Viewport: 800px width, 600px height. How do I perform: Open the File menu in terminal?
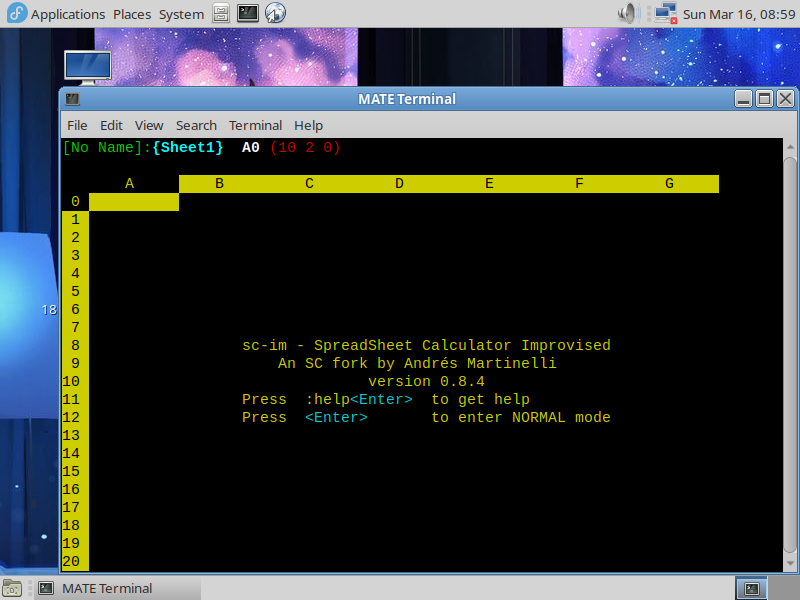77,125
